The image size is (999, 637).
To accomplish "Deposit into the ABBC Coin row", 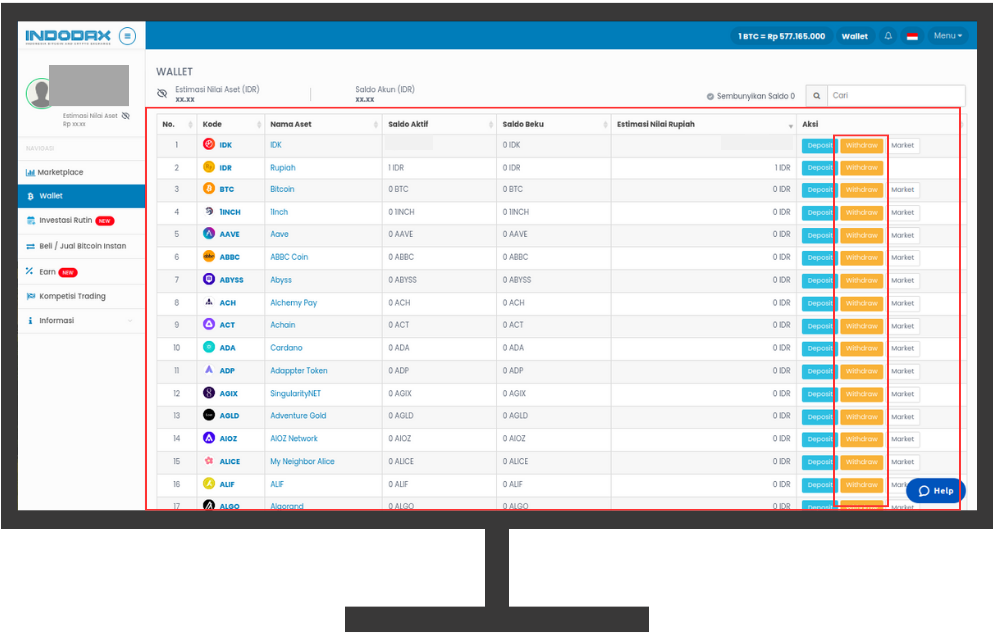I will [x=819, y=257].
